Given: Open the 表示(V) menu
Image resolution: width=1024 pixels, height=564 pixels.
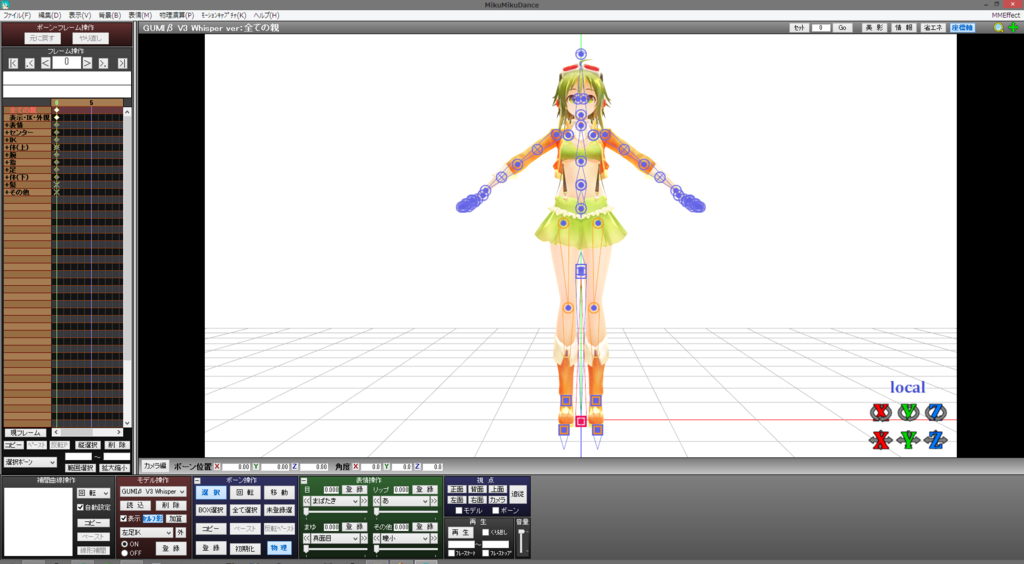Looking at the screenshot, I should tap(80, 15).
